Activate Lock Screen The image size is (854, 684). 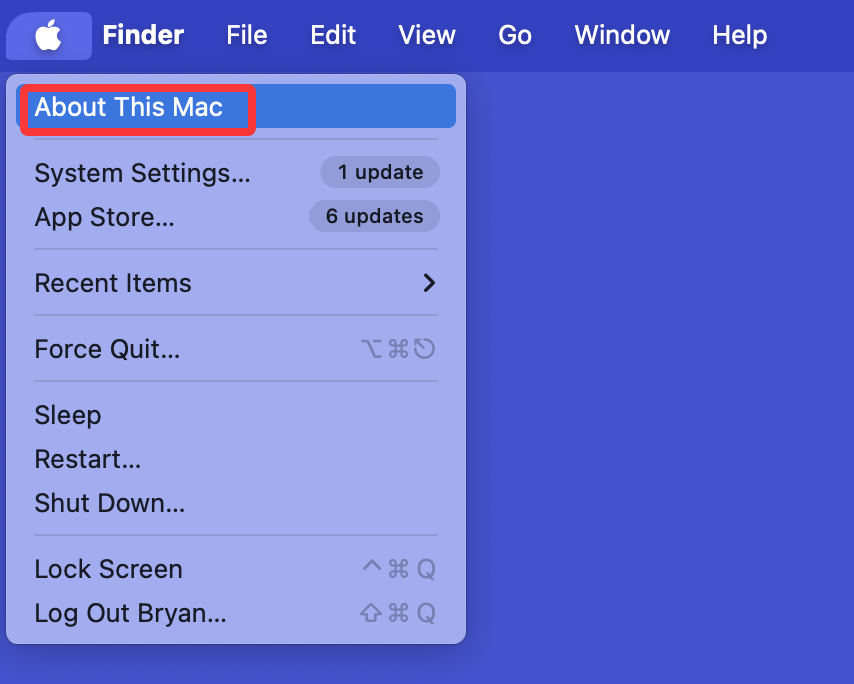click(x=108, y=569)
